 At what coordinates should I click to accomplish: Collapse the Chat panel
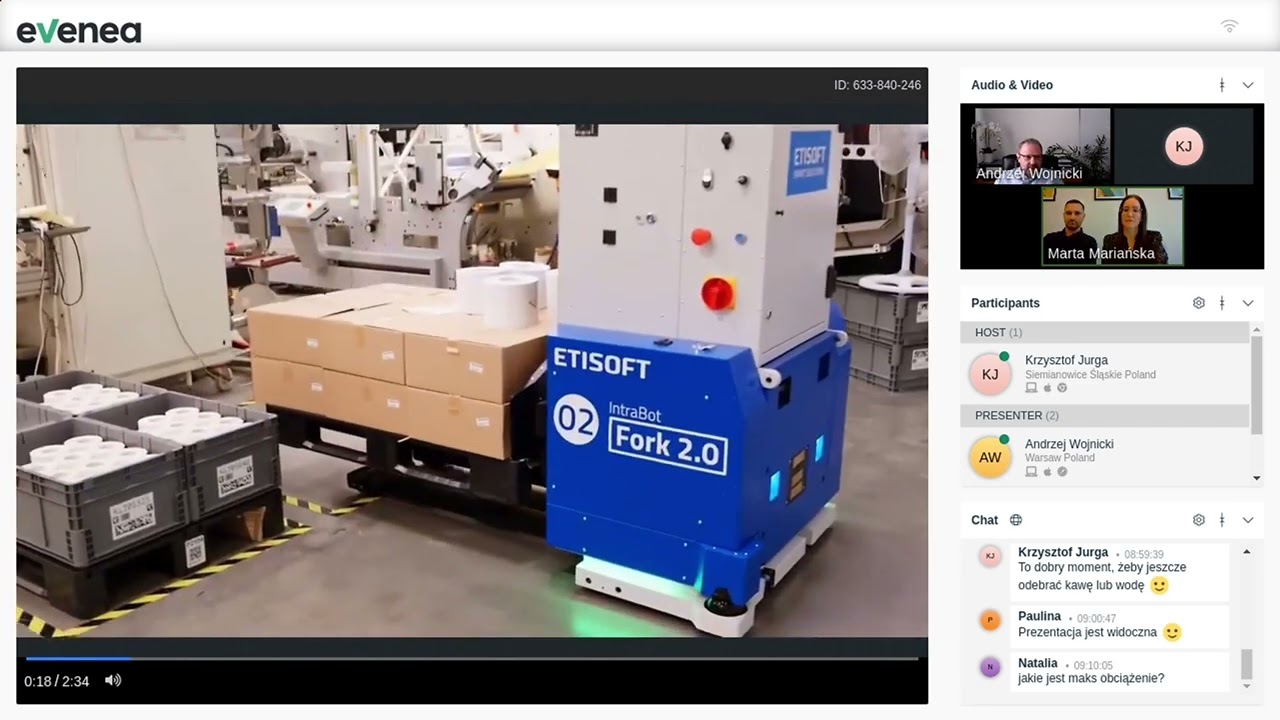pos(1248,520)
